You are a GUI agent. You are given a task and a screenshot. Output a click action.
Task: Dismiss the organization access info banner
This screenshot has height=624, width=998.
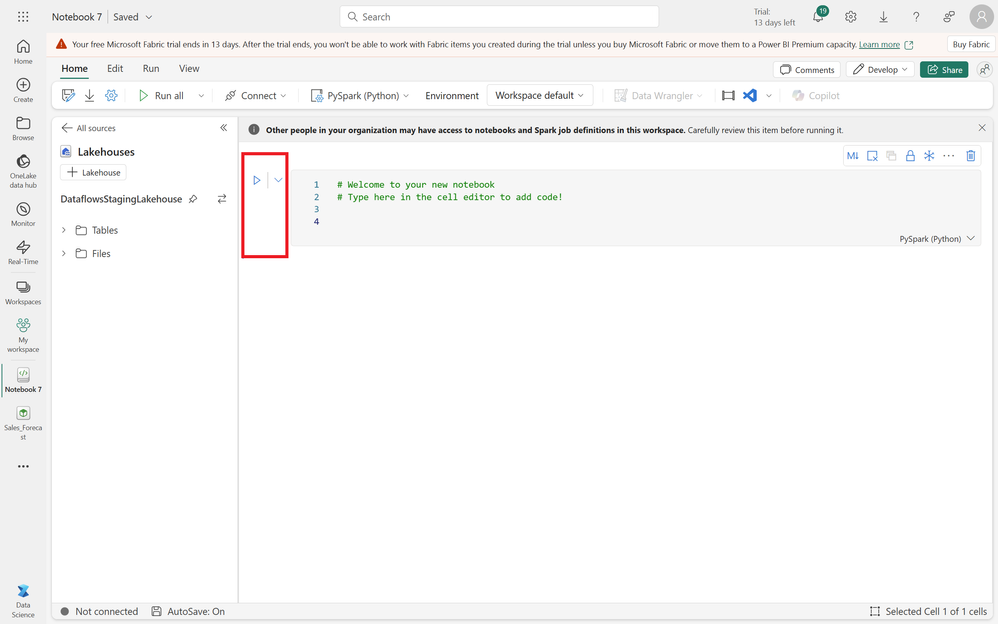tap(982, 128)
